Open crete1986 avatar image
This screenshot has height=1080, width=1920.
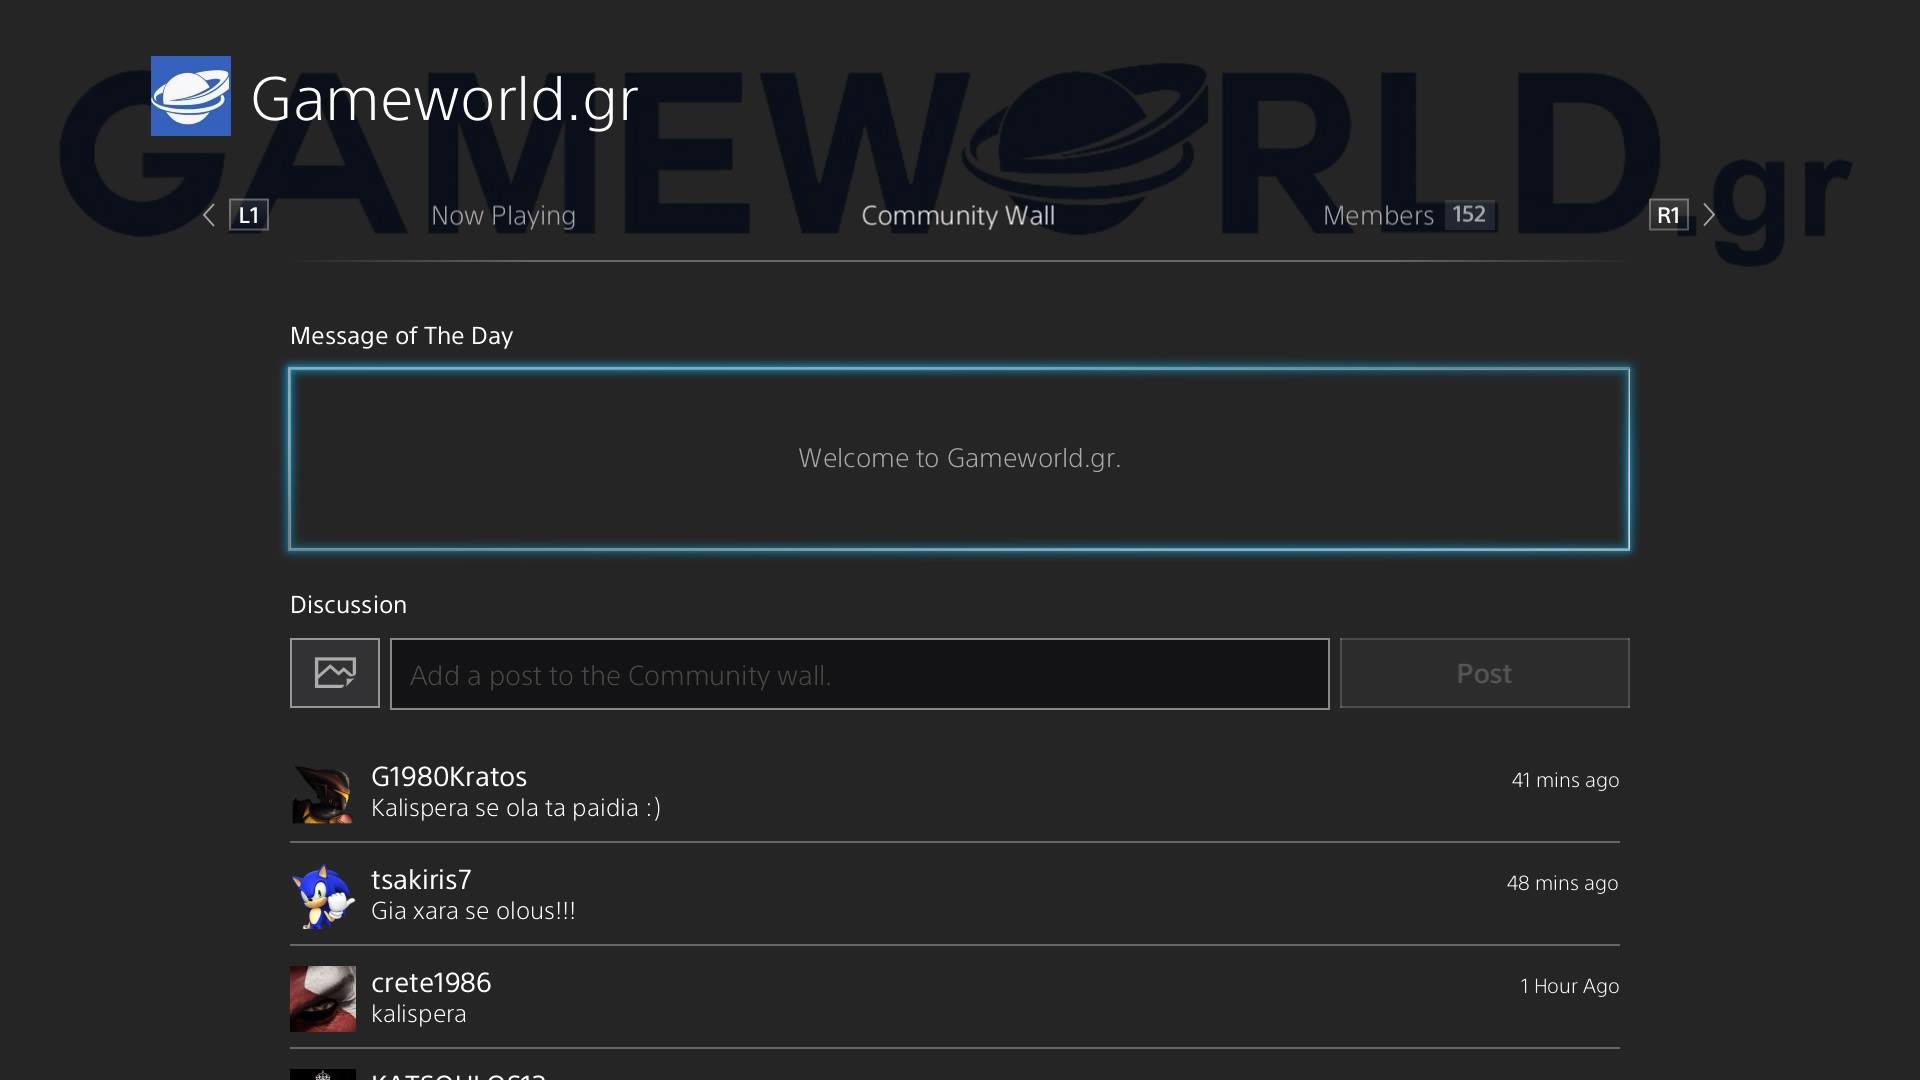pos(322,999)
